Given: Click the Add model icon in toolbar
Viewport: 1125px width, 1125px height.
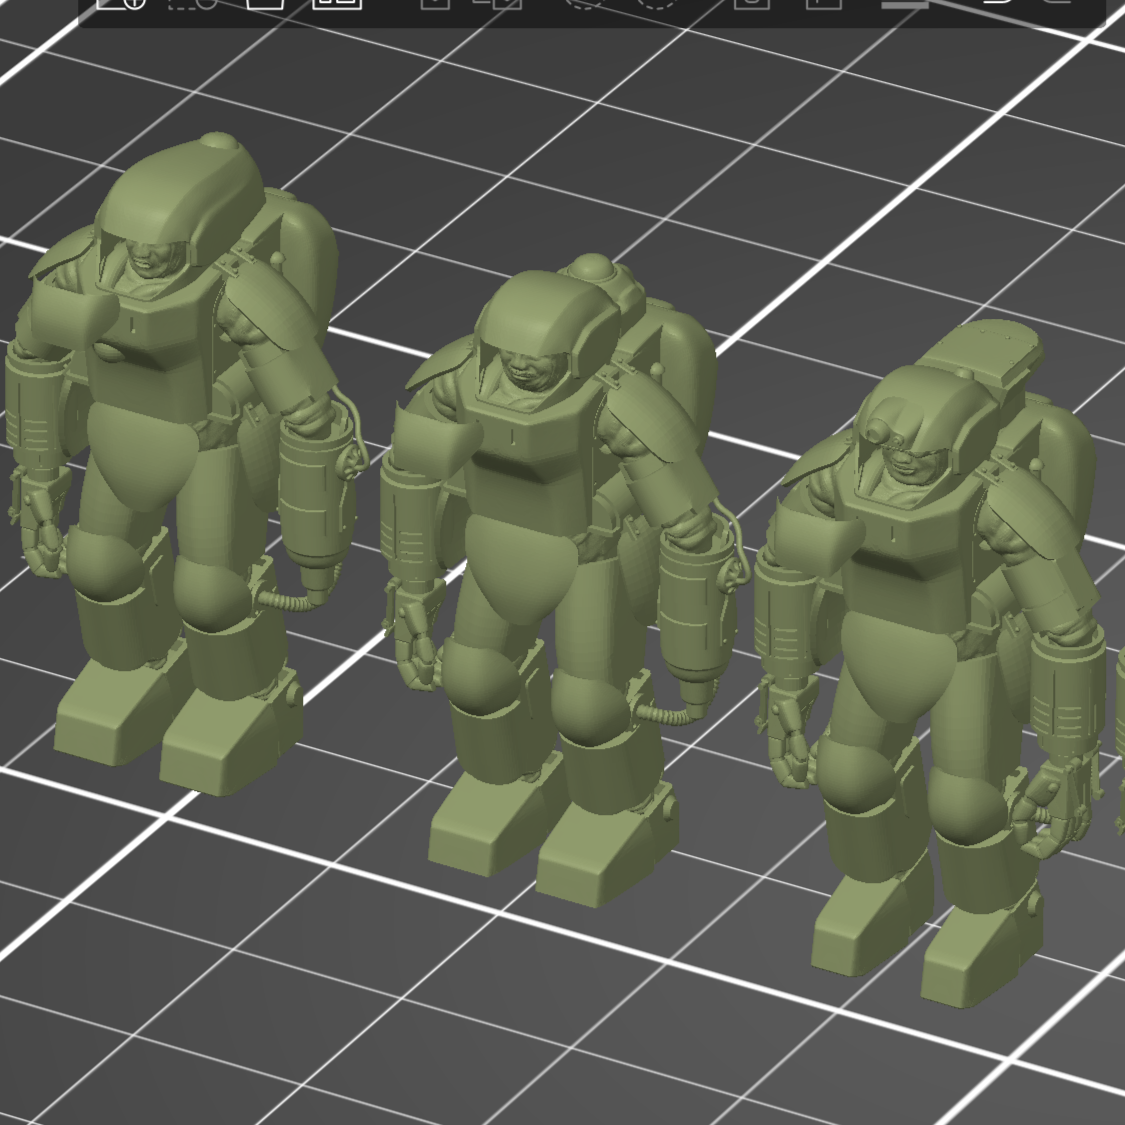Looking at the screenshot, I should 121,4.
